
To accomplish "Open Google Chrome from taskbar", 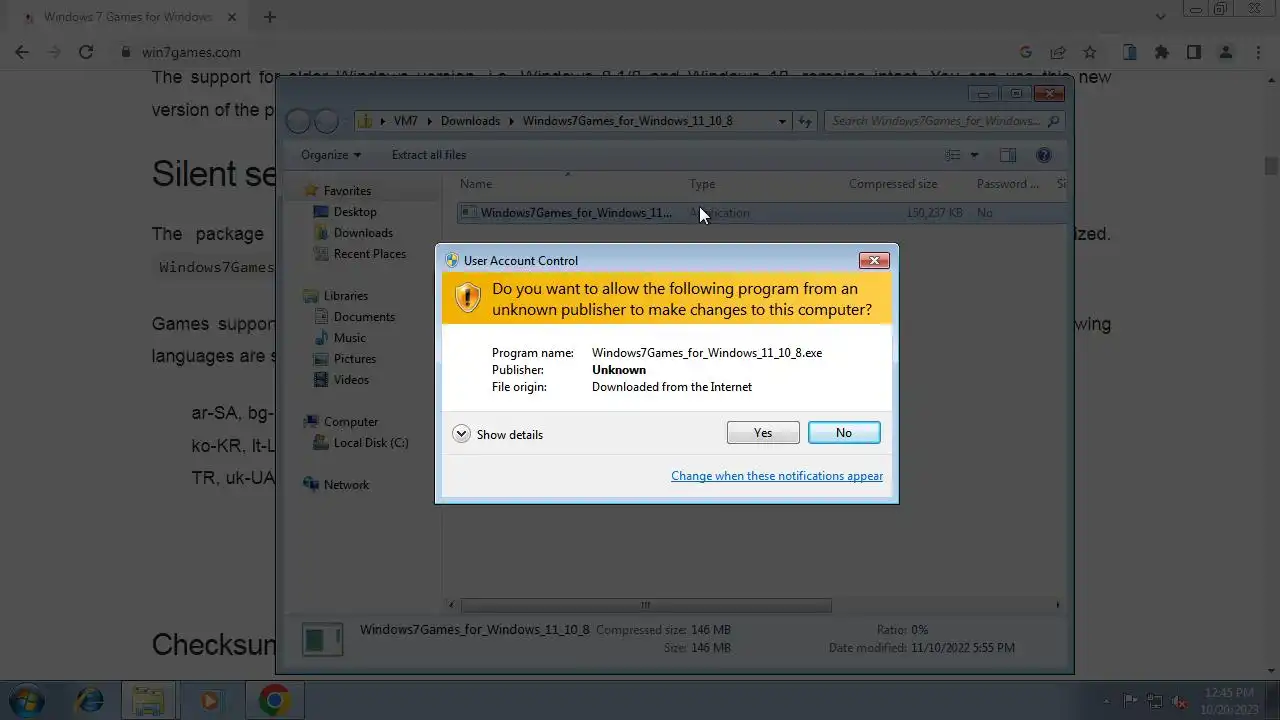I will point(274,701).
